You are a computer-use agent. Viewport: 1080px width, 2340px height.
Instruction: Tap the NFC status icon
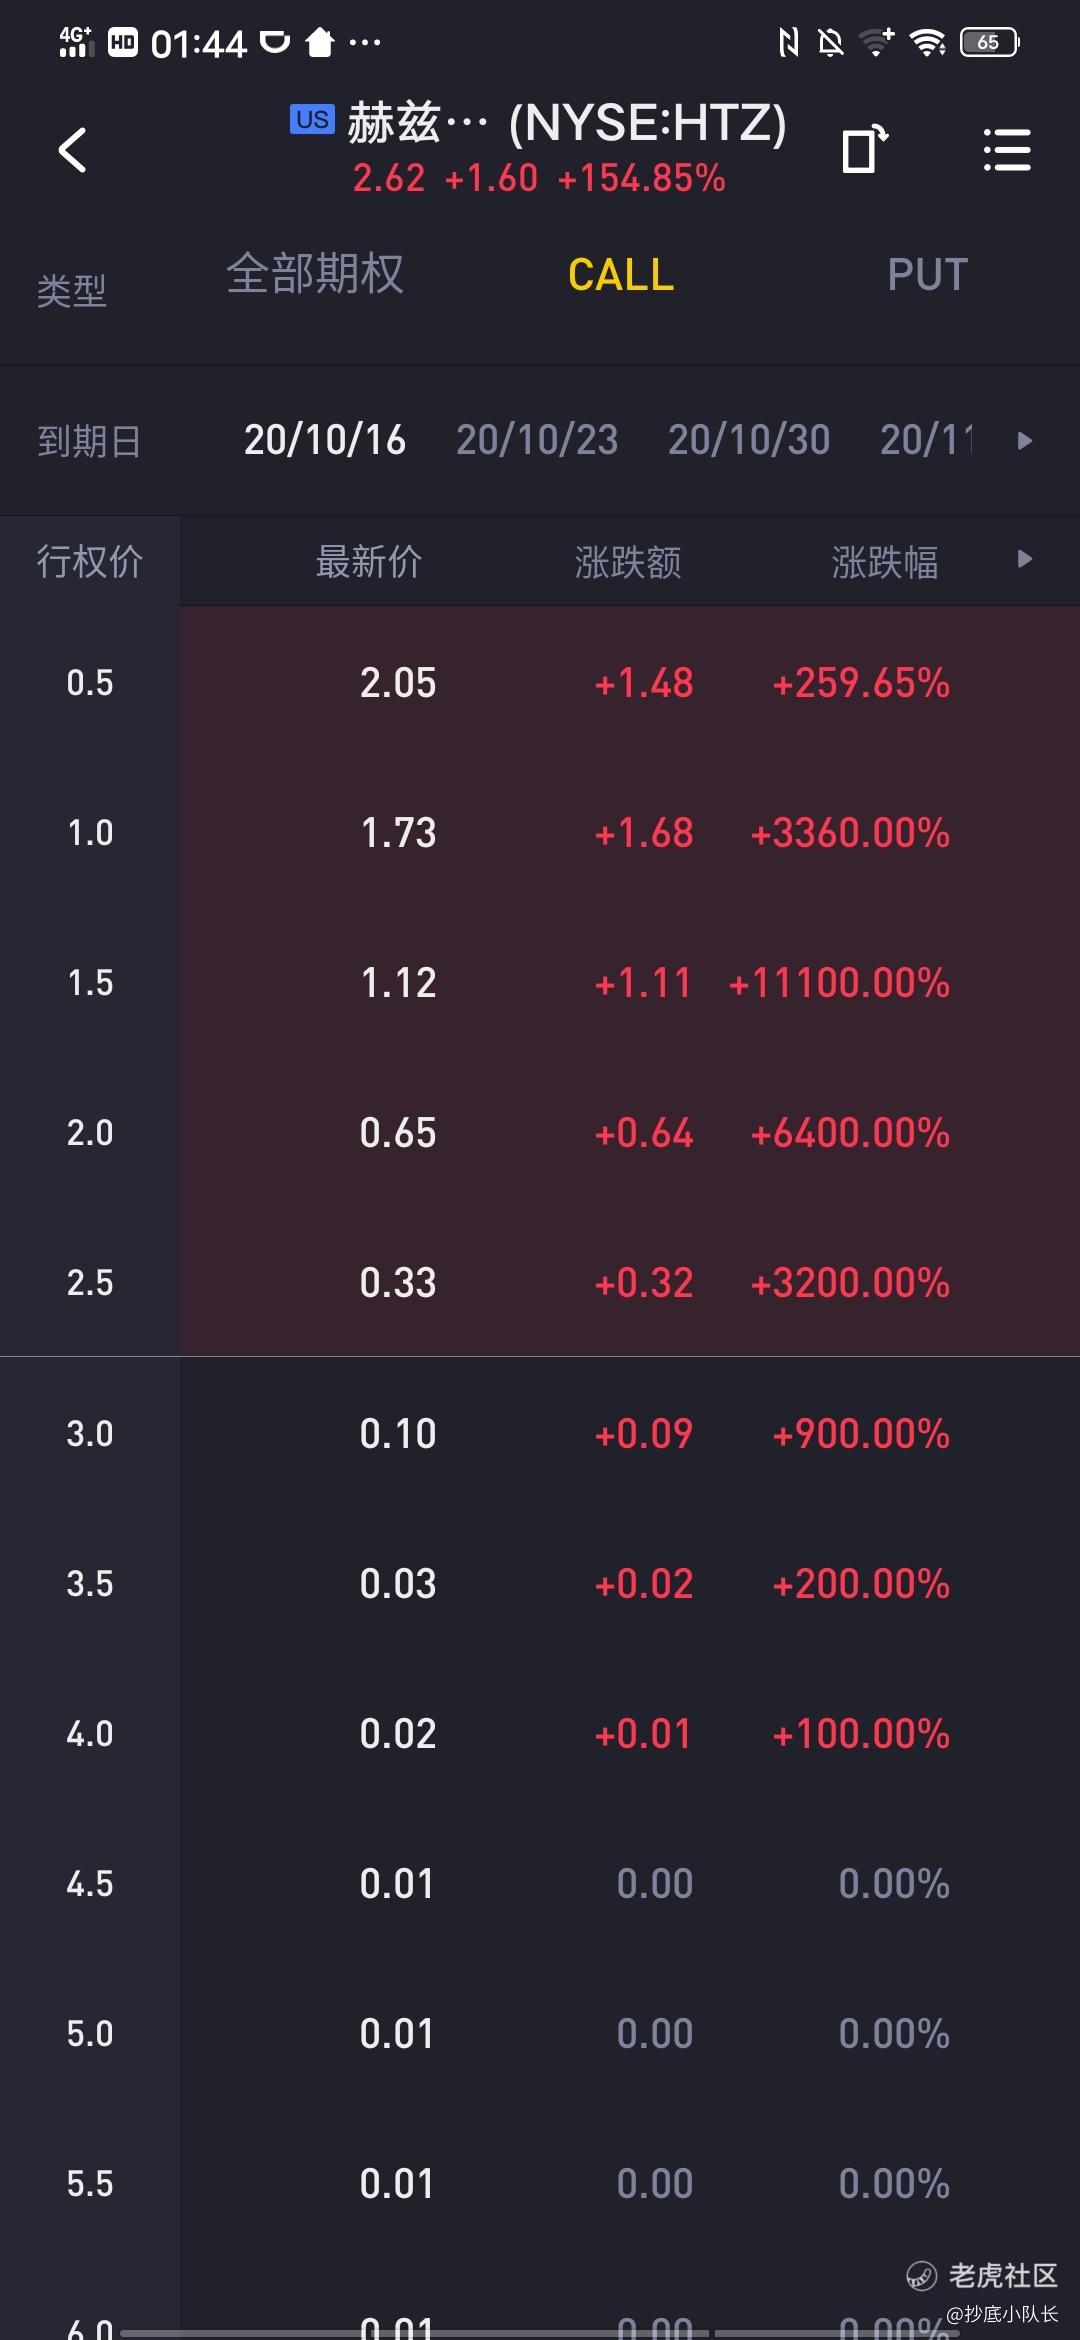coord(789,42)
